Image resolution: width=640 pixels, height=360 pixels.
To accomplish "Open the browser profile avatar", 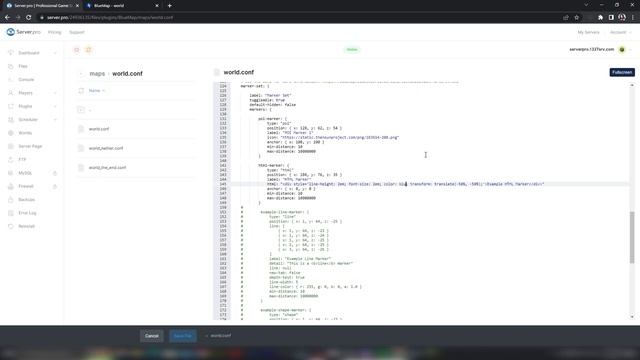I will click(x=622, y=18).
